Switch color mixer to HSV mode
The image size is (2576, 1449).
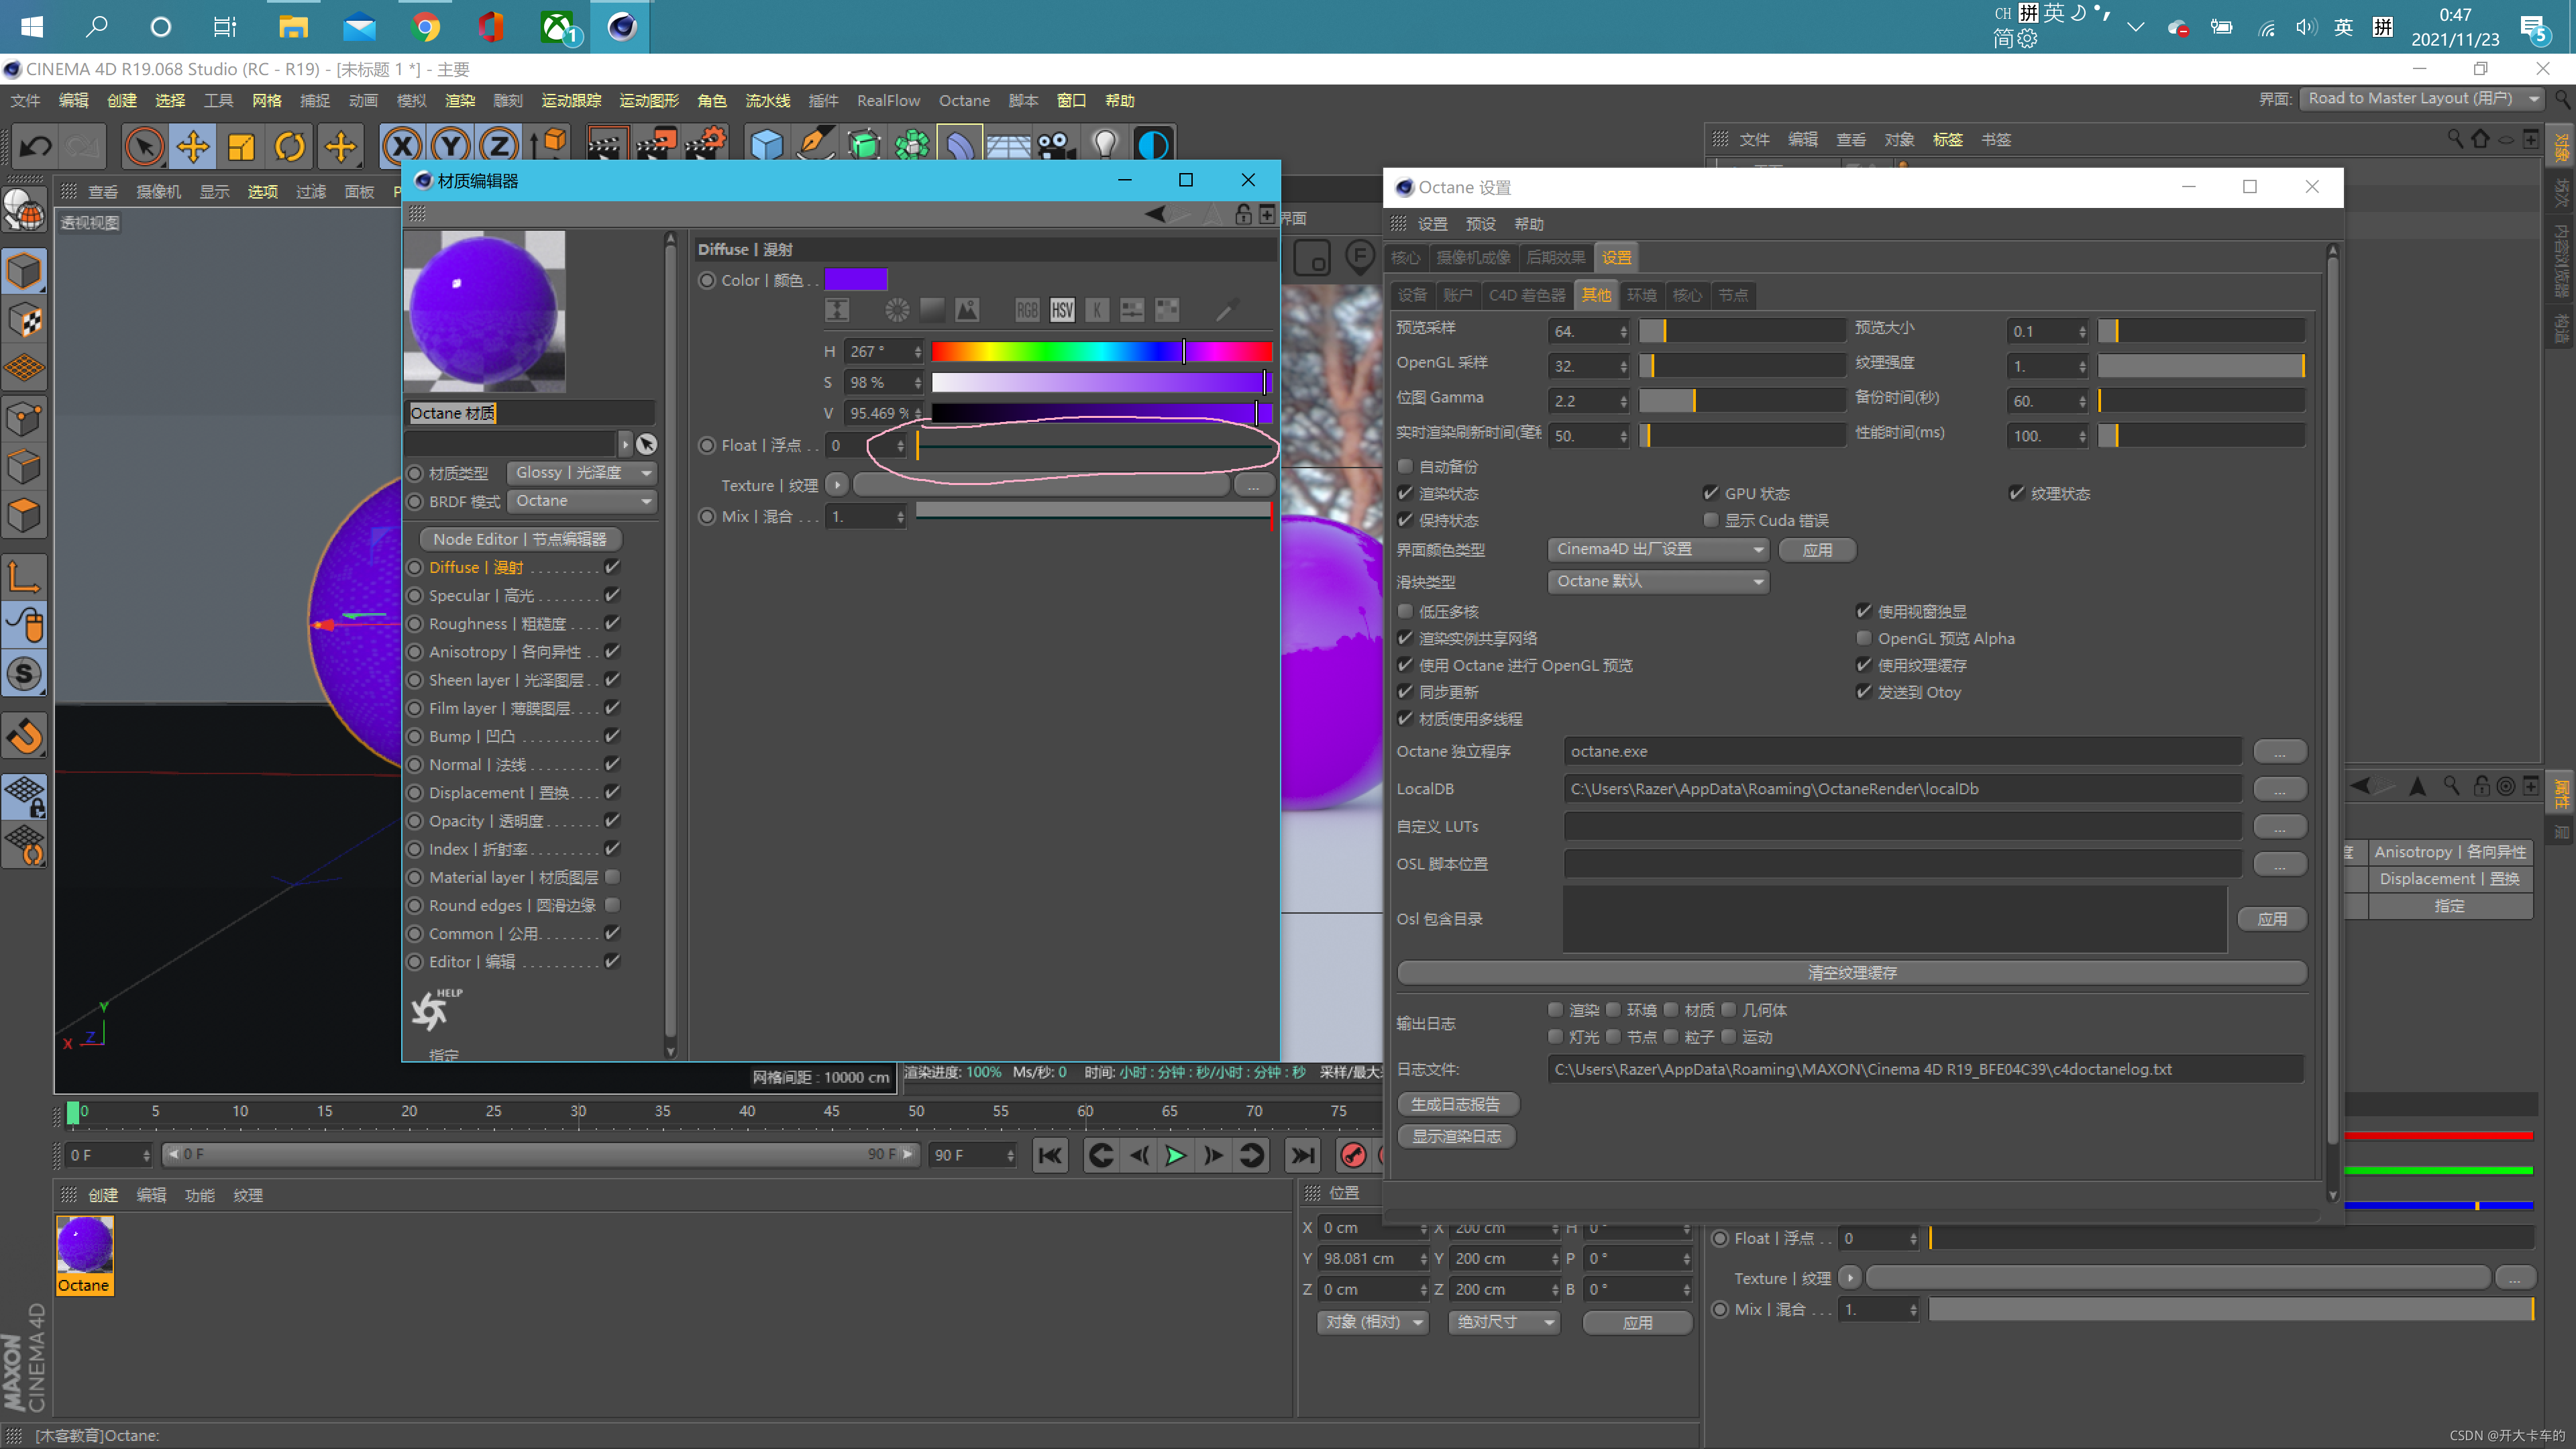pos(1062,310)
